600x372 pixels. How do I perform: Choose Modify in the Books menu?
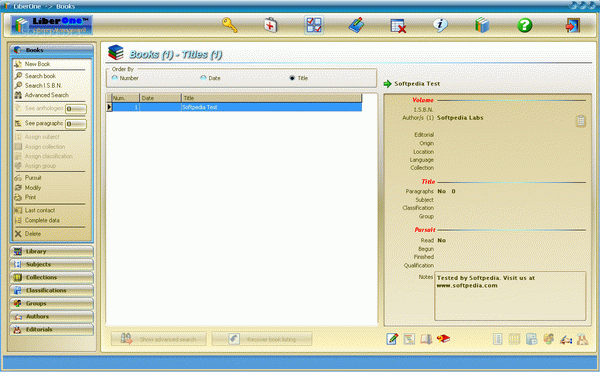tap(33, 188)
